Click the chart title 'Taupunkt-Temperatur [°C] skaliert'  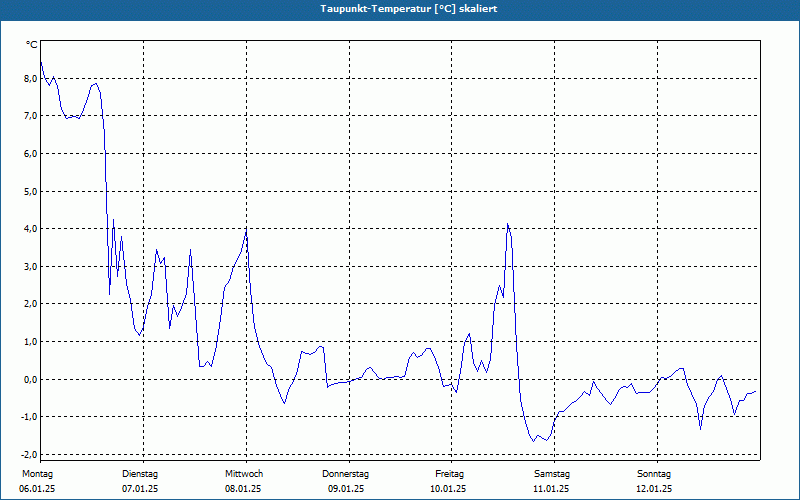coord(409,9)
